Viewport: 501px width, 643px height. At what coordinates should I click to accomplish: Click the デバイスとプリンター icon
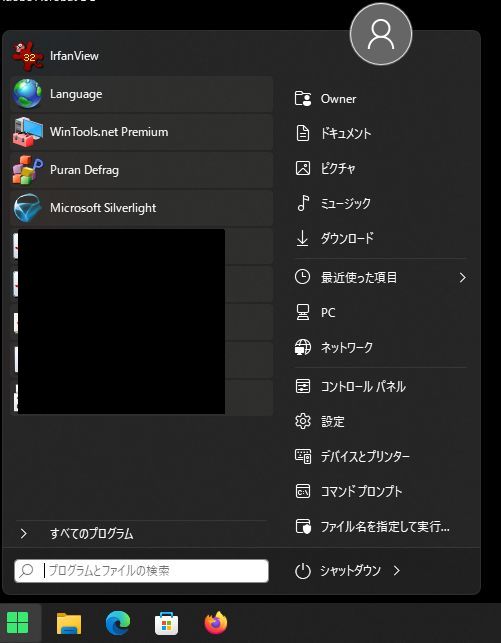coord(303,456)
